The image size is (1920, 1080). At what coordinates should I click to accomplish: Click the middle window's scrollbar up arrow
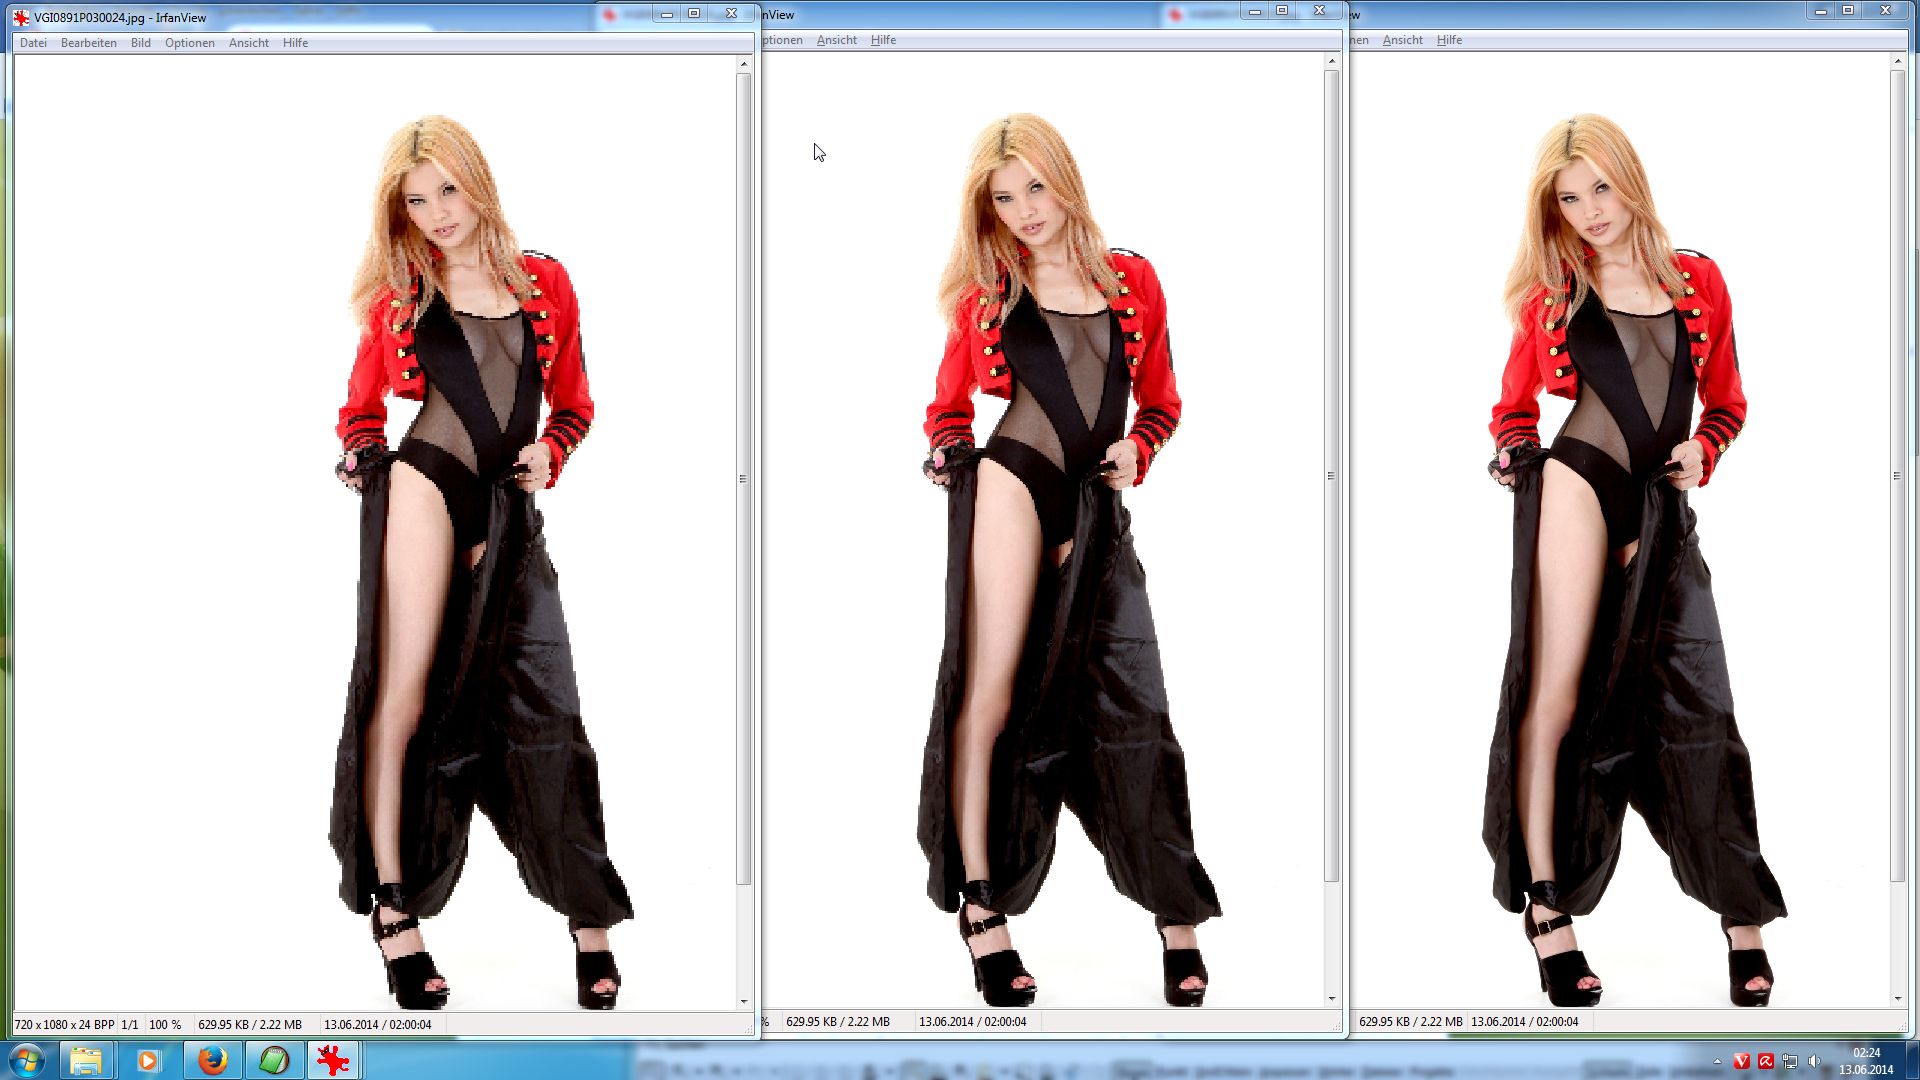[1331, 62]
